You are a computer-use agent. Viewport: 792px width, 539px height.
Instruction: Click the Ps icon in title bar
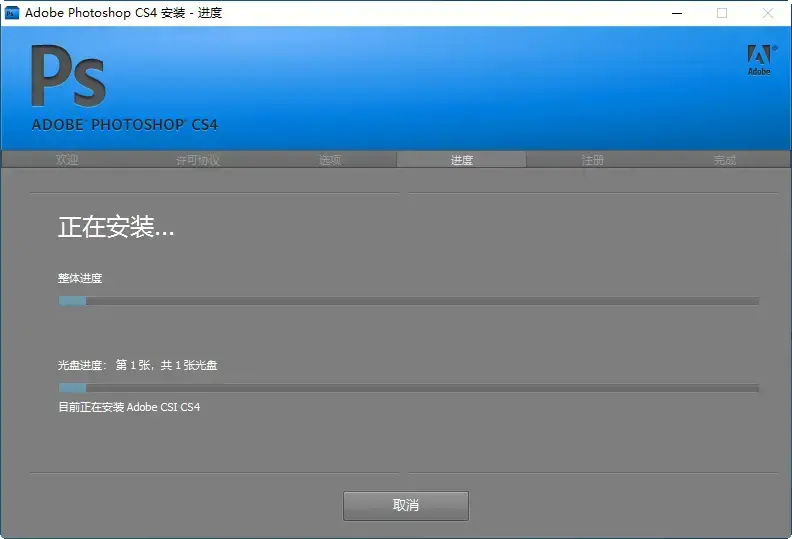coord(11,13)
